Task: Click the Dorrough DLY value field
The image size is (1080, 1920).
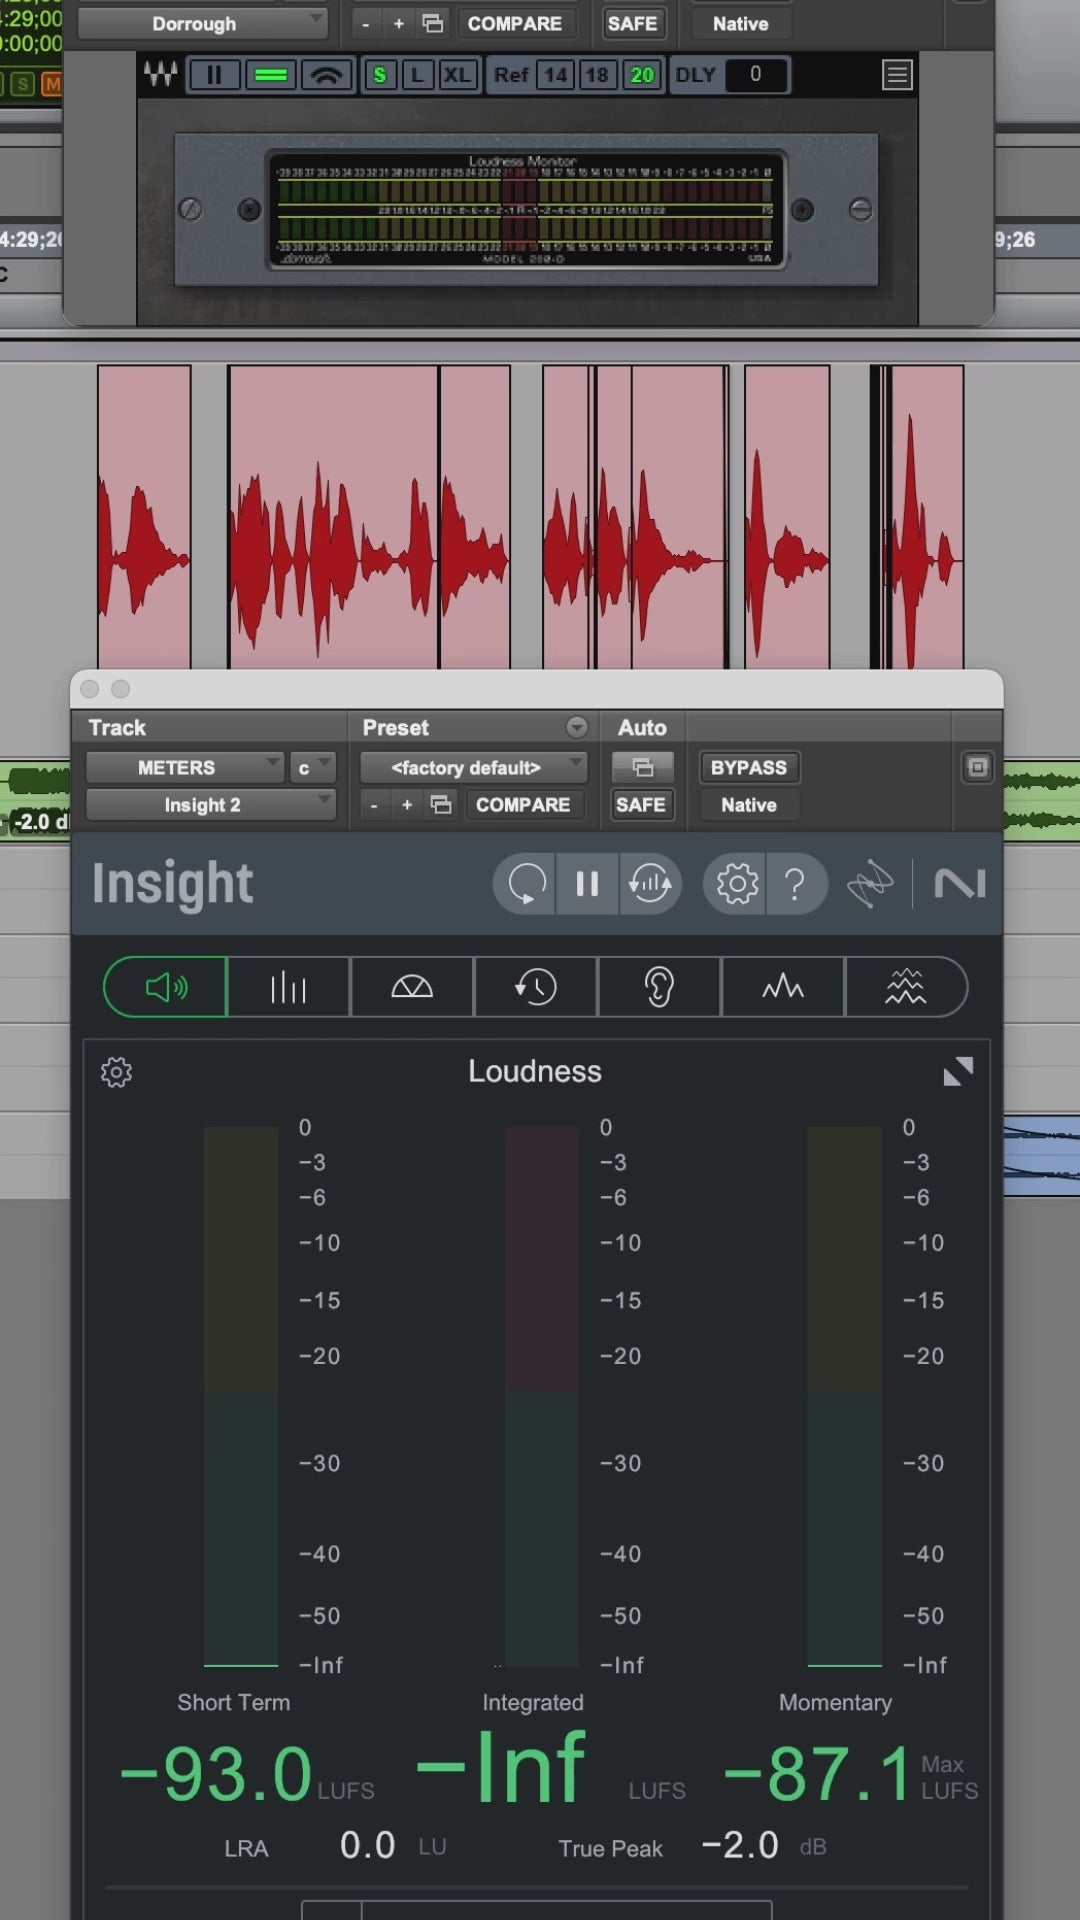Action: click(755, 75)
